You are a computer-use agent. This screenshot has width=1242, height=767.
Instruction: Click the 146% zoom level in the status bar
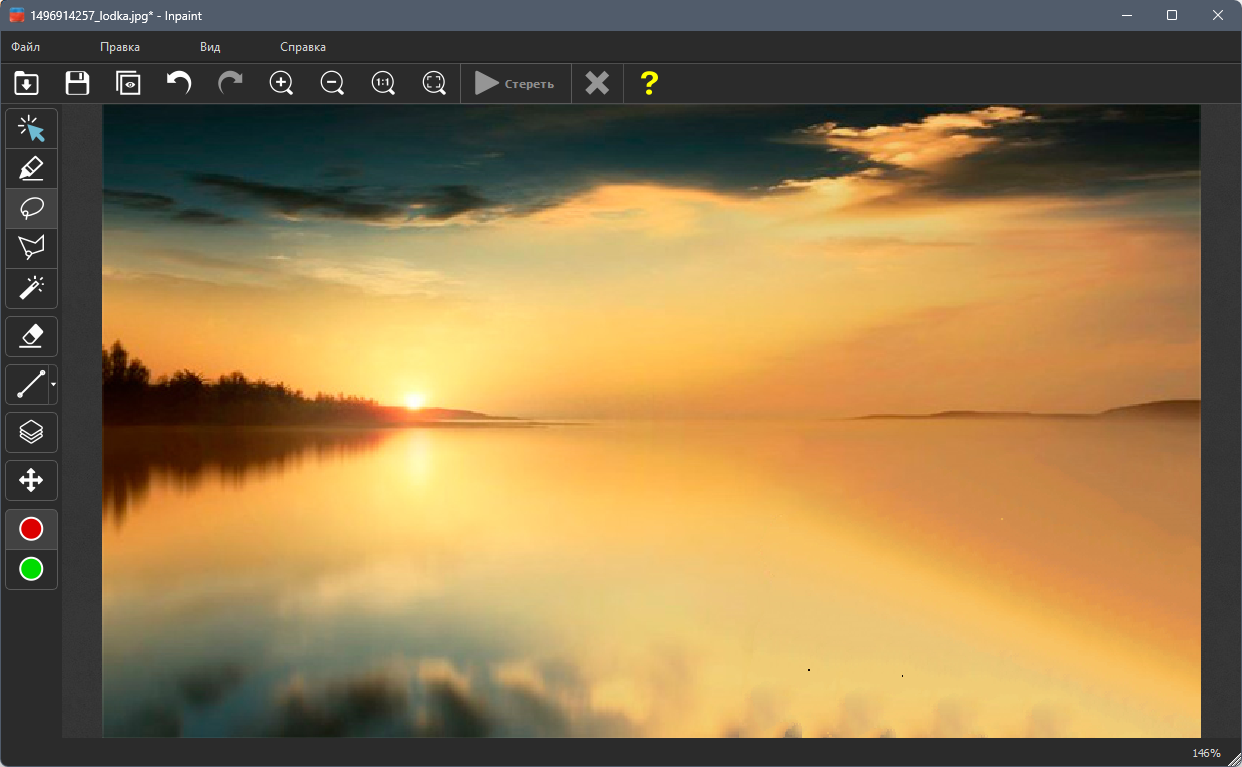(1206, 753)
